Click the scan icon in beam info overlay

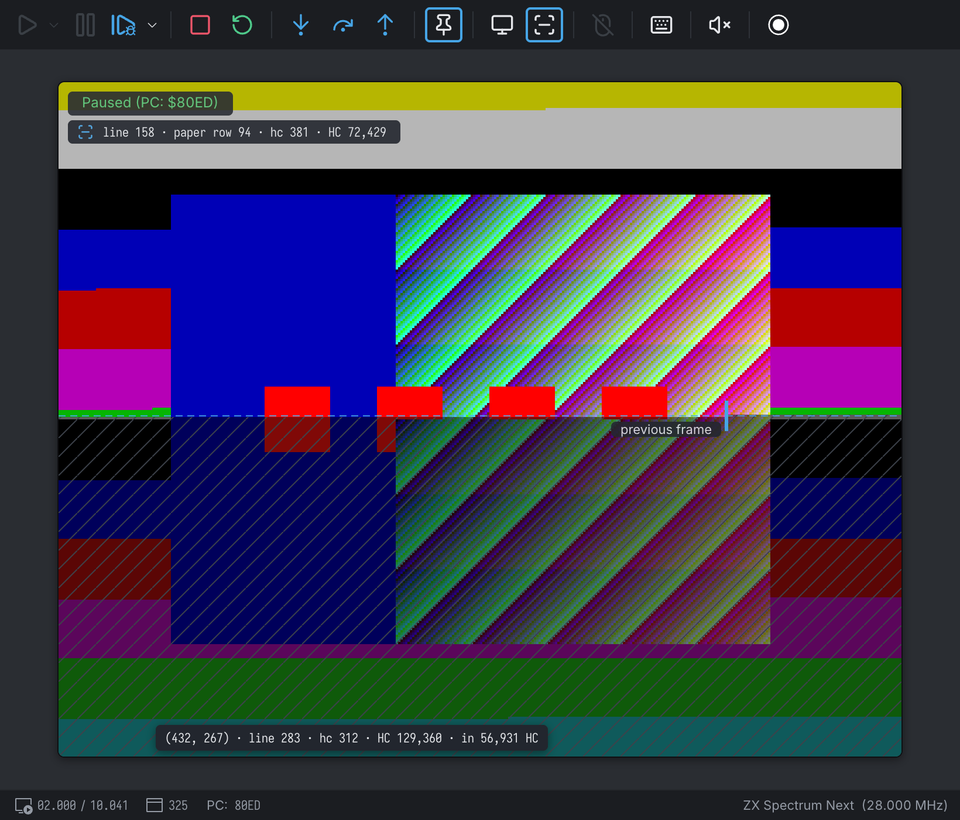86,132
